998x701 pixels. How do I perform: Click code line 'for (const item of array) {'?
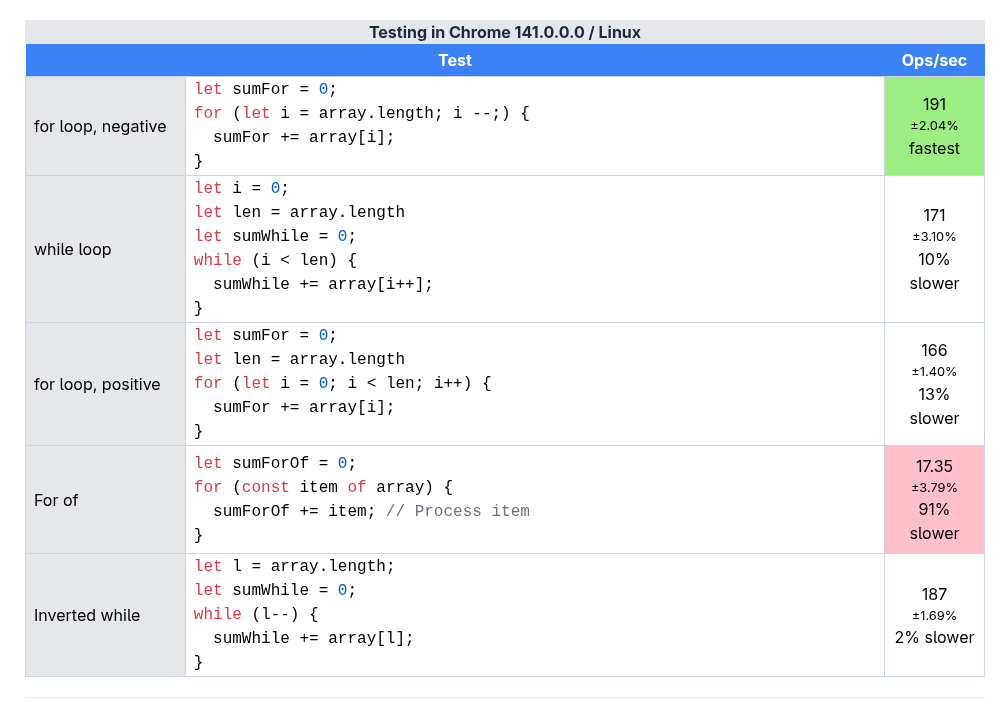click(323, 487)
